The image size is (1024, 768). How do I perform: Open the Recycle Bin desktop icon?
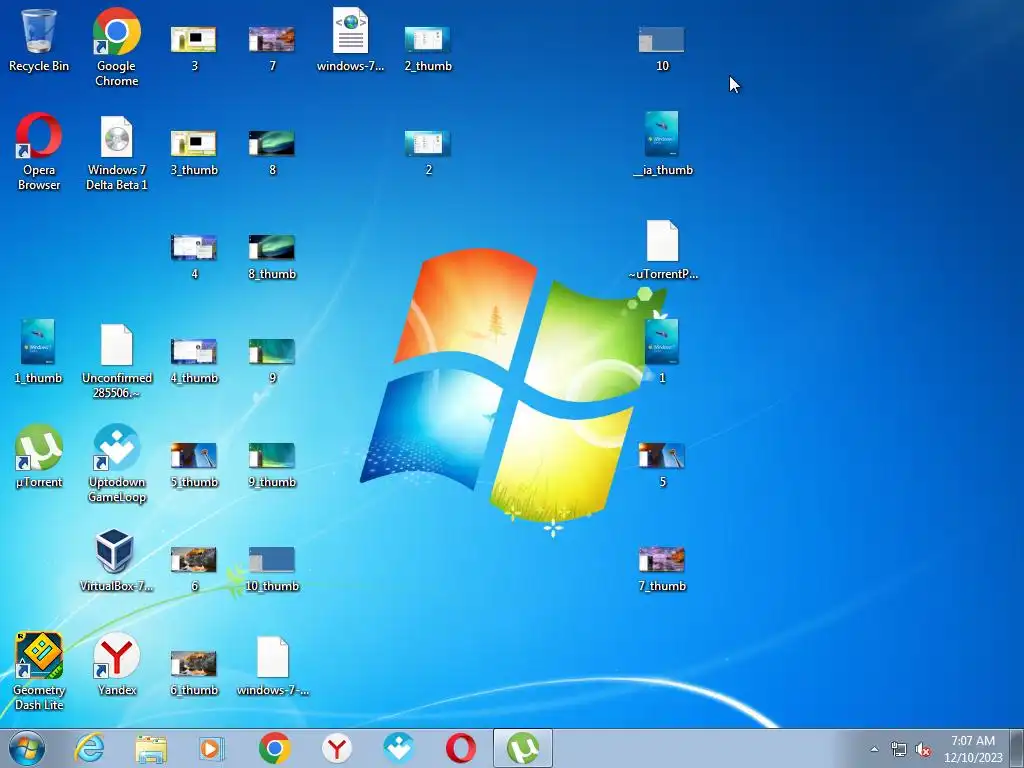tap(39, 40)
